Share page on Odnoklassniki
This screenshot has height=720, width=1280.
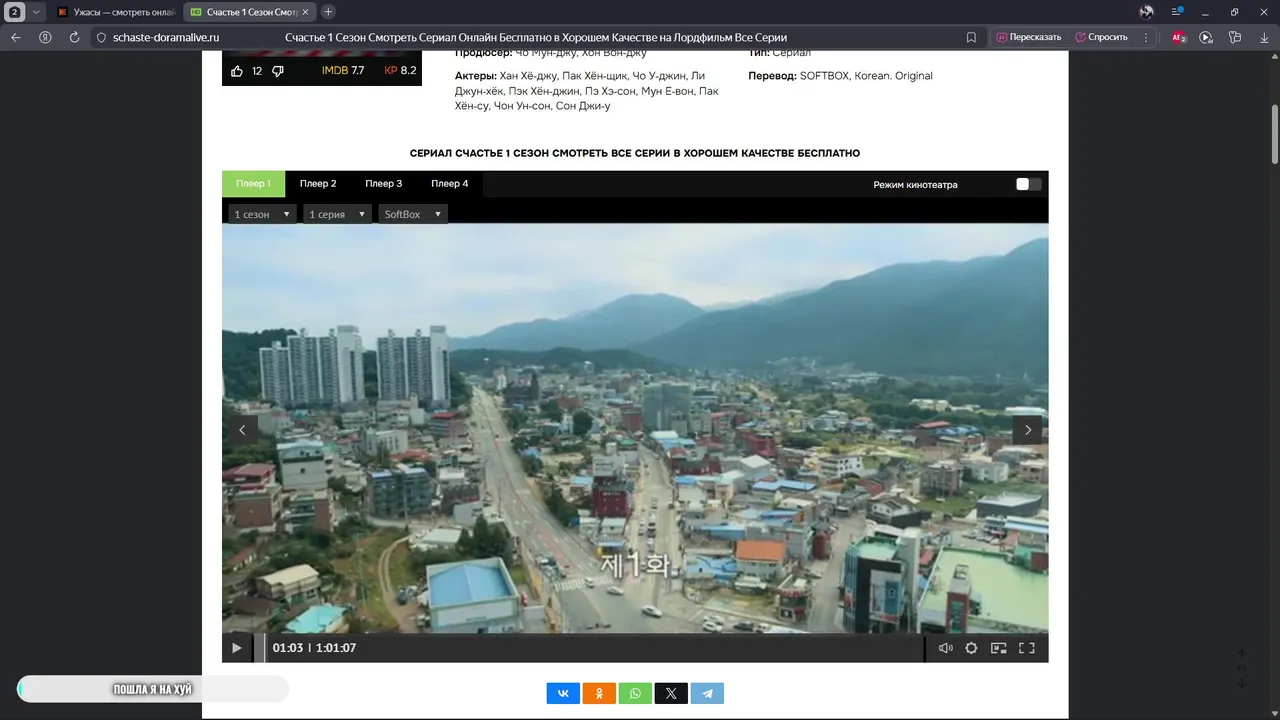(599, 693)
